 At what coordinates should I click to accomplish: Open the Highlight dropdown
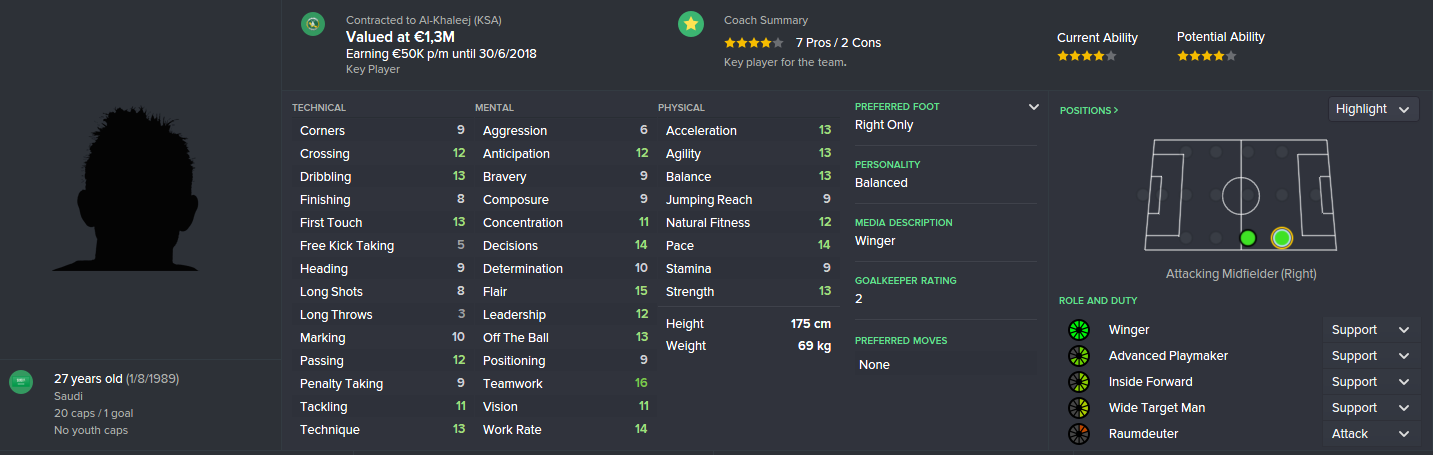[x=1373, y=109]
